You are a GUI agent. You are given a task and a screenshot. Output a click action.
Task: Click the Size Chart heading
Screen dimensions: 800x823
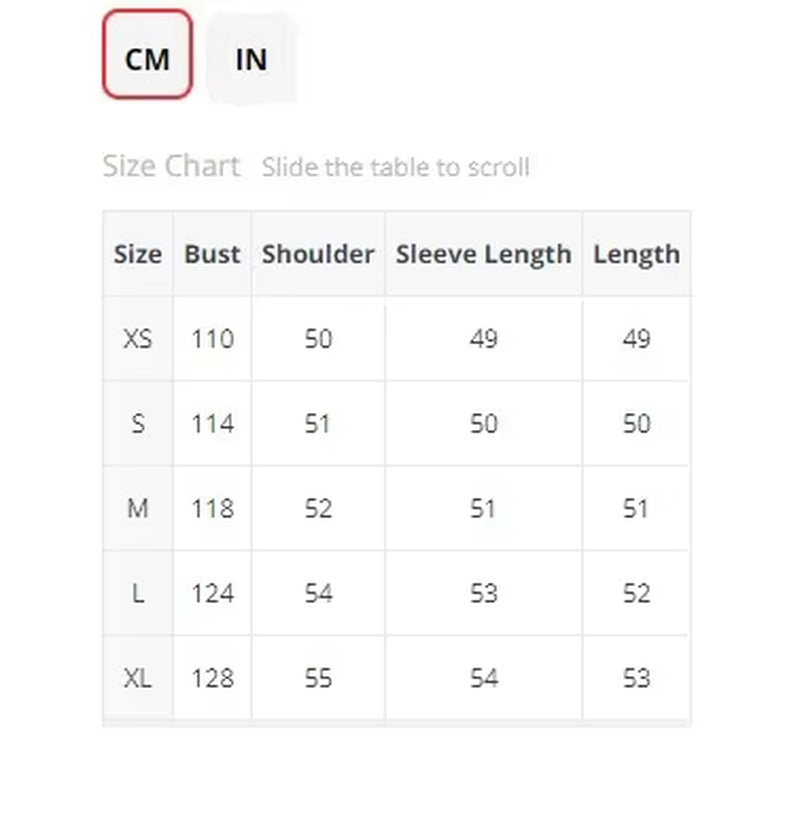click(x=172, y=166)
